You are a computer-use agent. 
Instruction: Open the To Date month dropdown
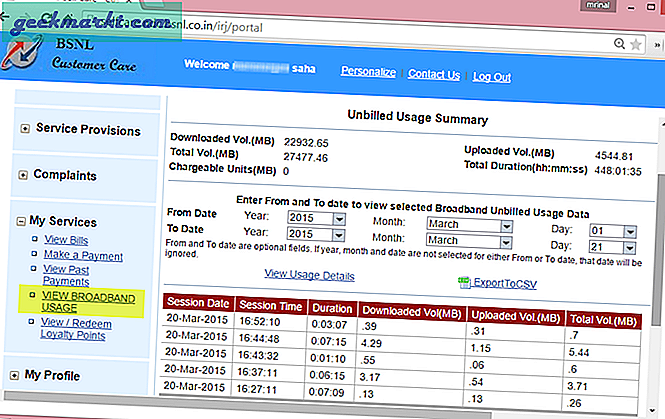click(x=469, y=240)
